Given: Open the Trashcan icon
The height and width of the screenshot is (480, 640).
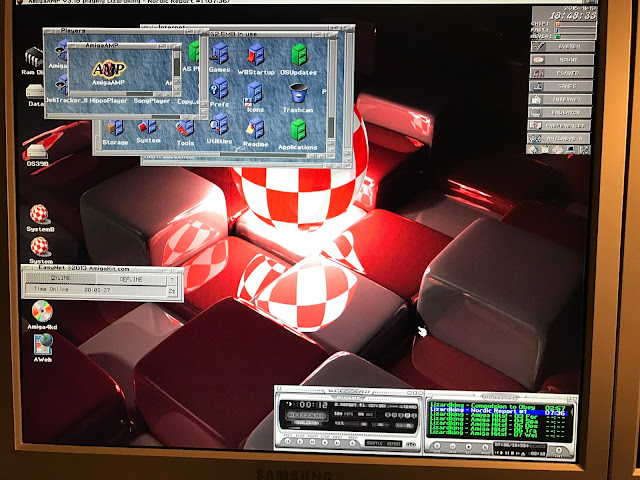Looking at the screenshot, I should pos(298,98).
